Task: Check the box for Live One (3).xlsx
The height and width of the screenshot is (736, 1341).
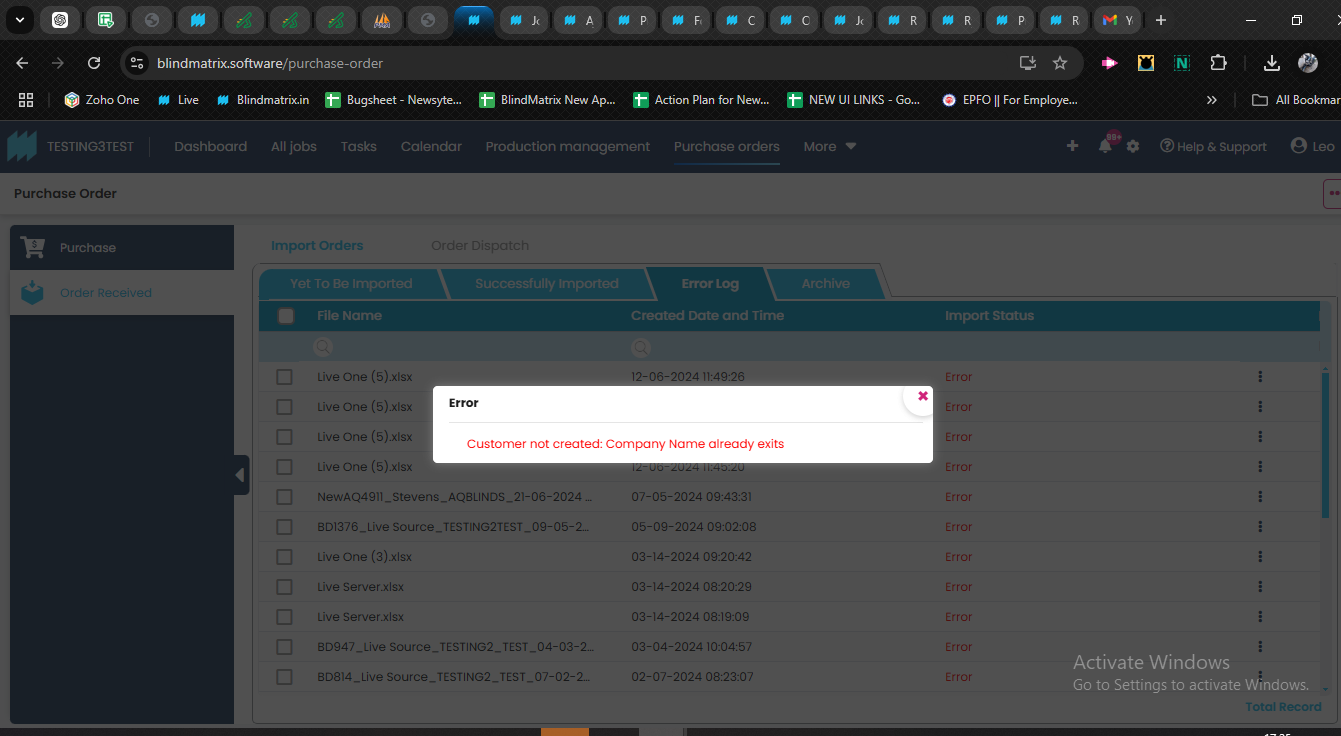Action: pyautogui.click(x=285, y=557)
